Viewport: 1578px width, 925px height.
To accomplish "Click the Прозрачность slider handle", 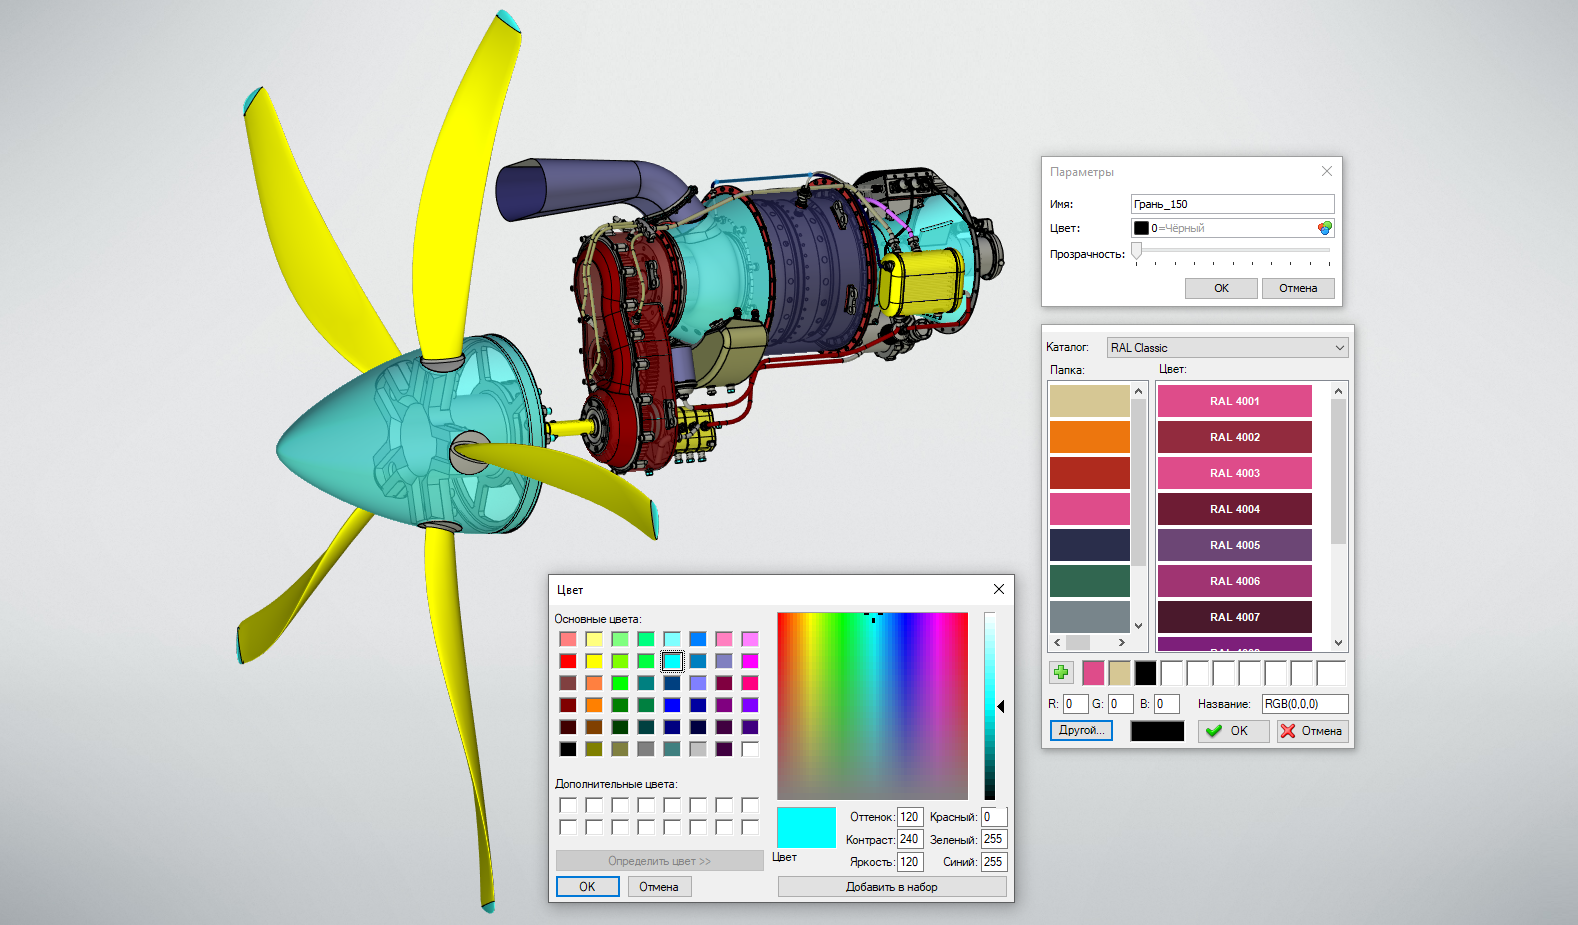I will 1136,250.
